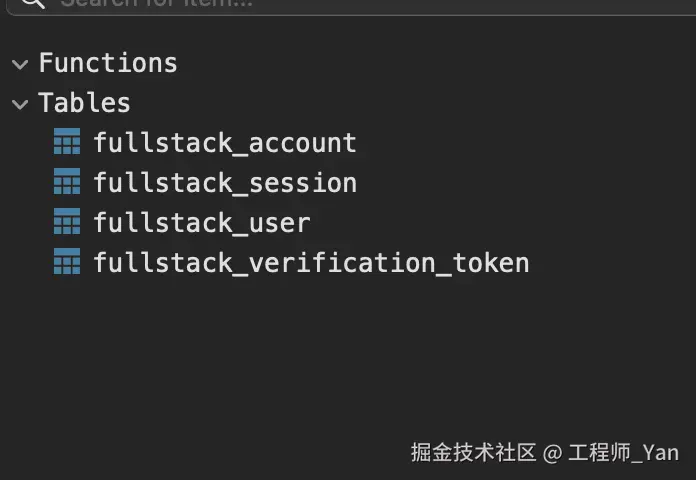Screen dimensions: 696x480
Task: Collapse the Functions section chevron
Action: (x=20, y=64)
